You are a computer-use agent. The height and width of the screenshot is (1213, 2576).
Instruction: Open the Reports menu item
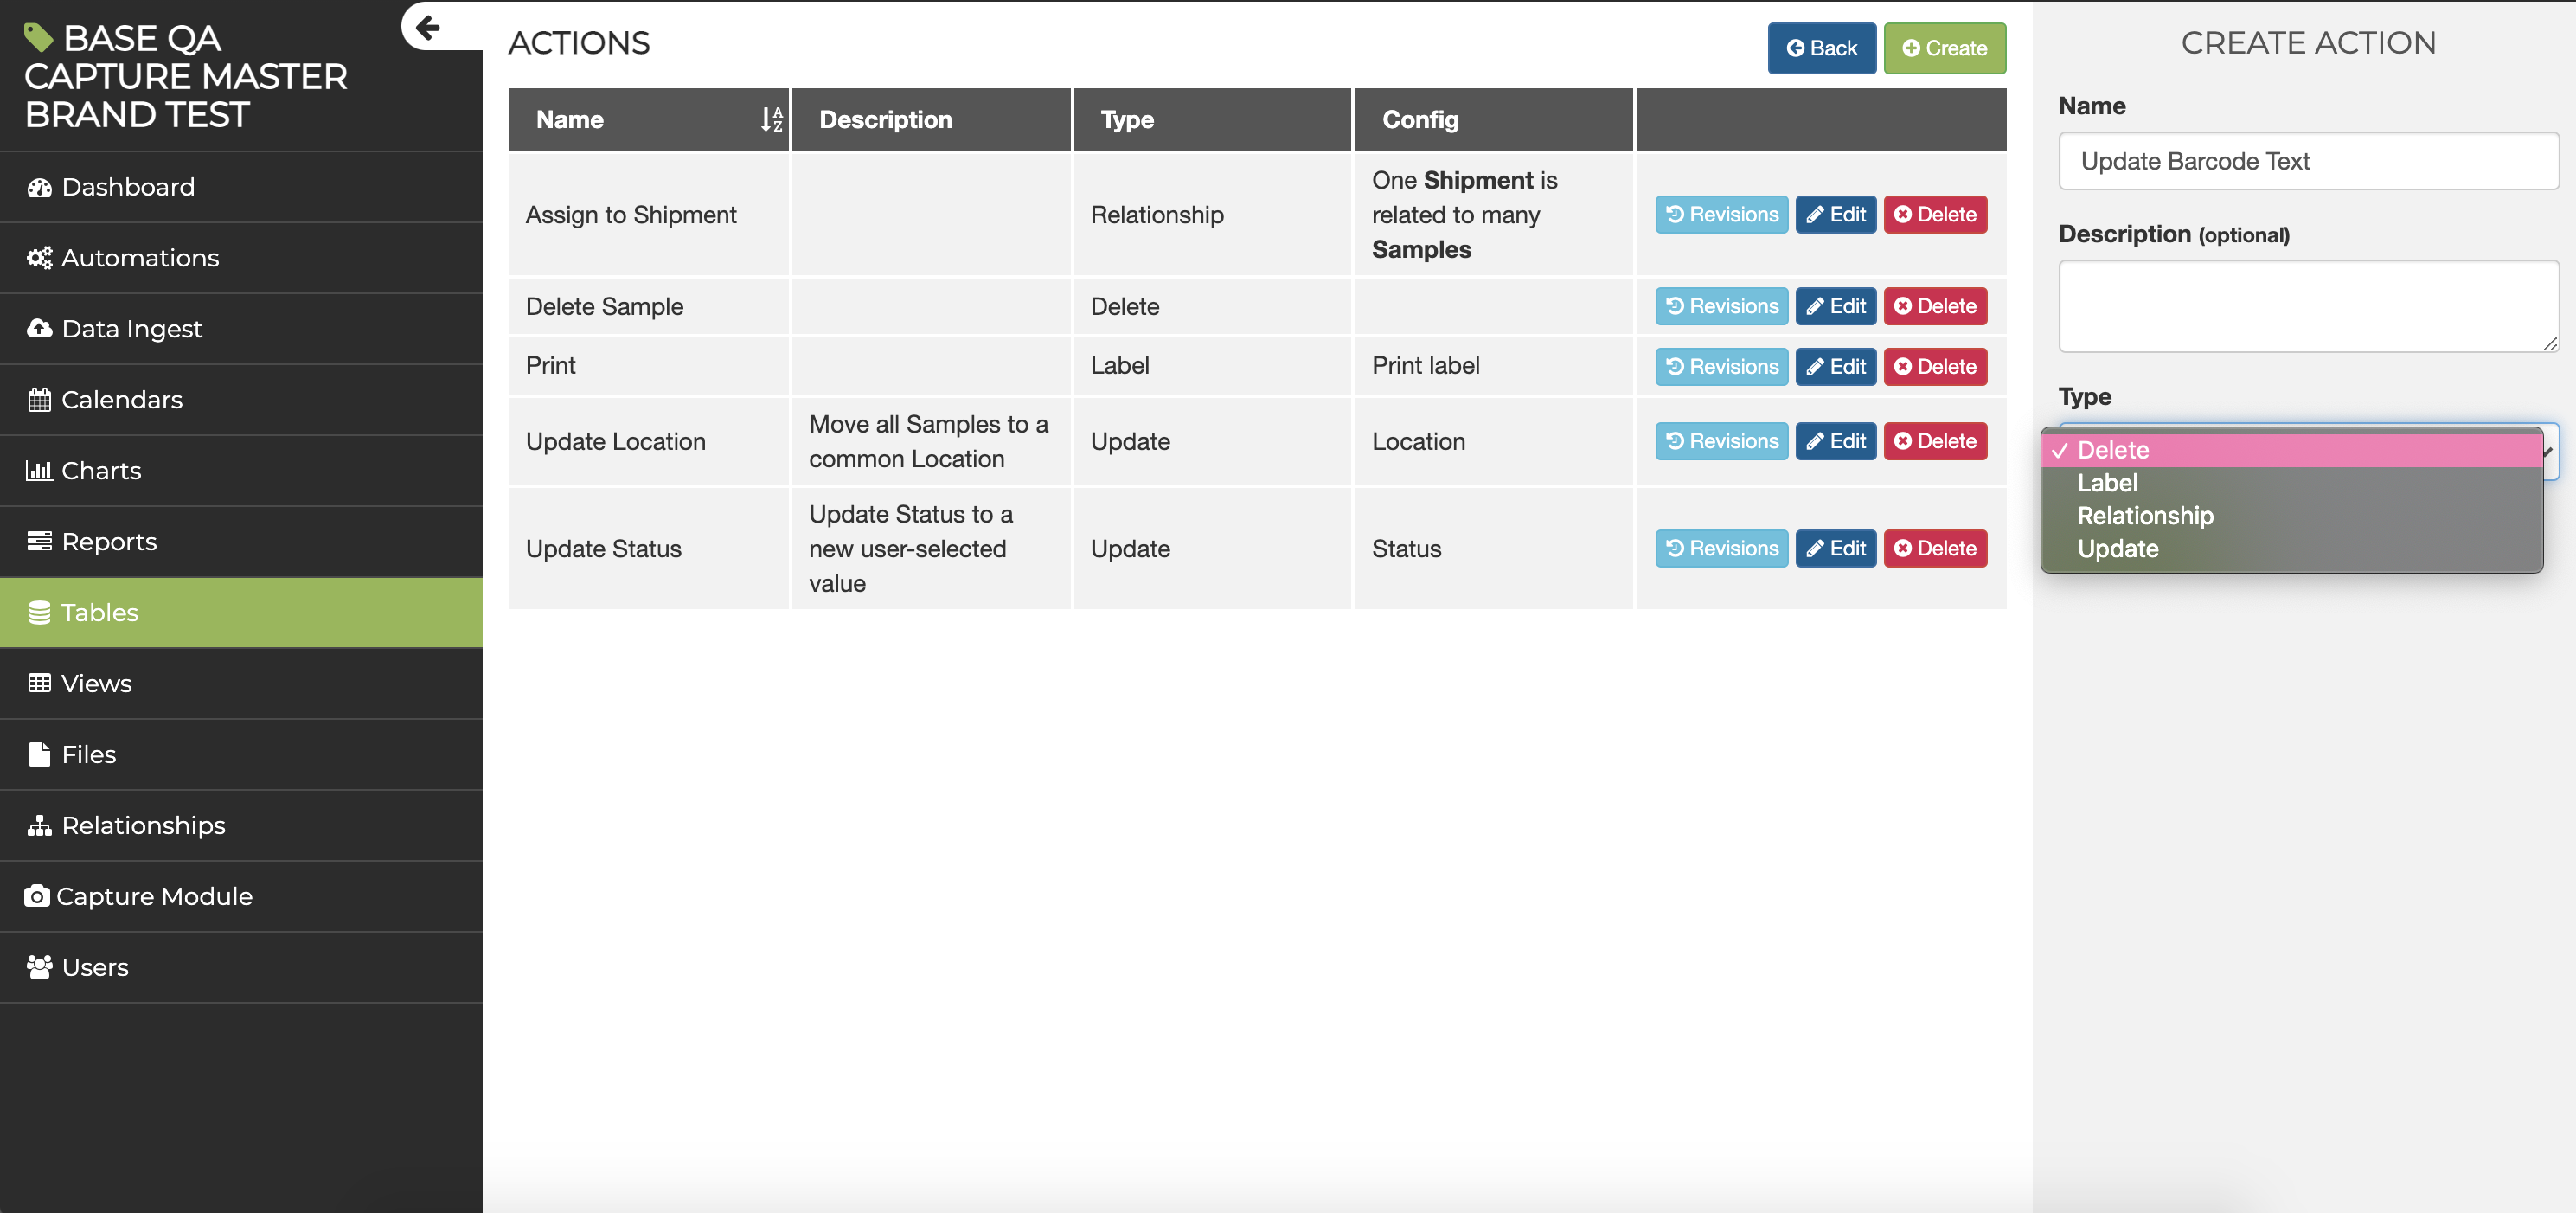pos(109,542)
